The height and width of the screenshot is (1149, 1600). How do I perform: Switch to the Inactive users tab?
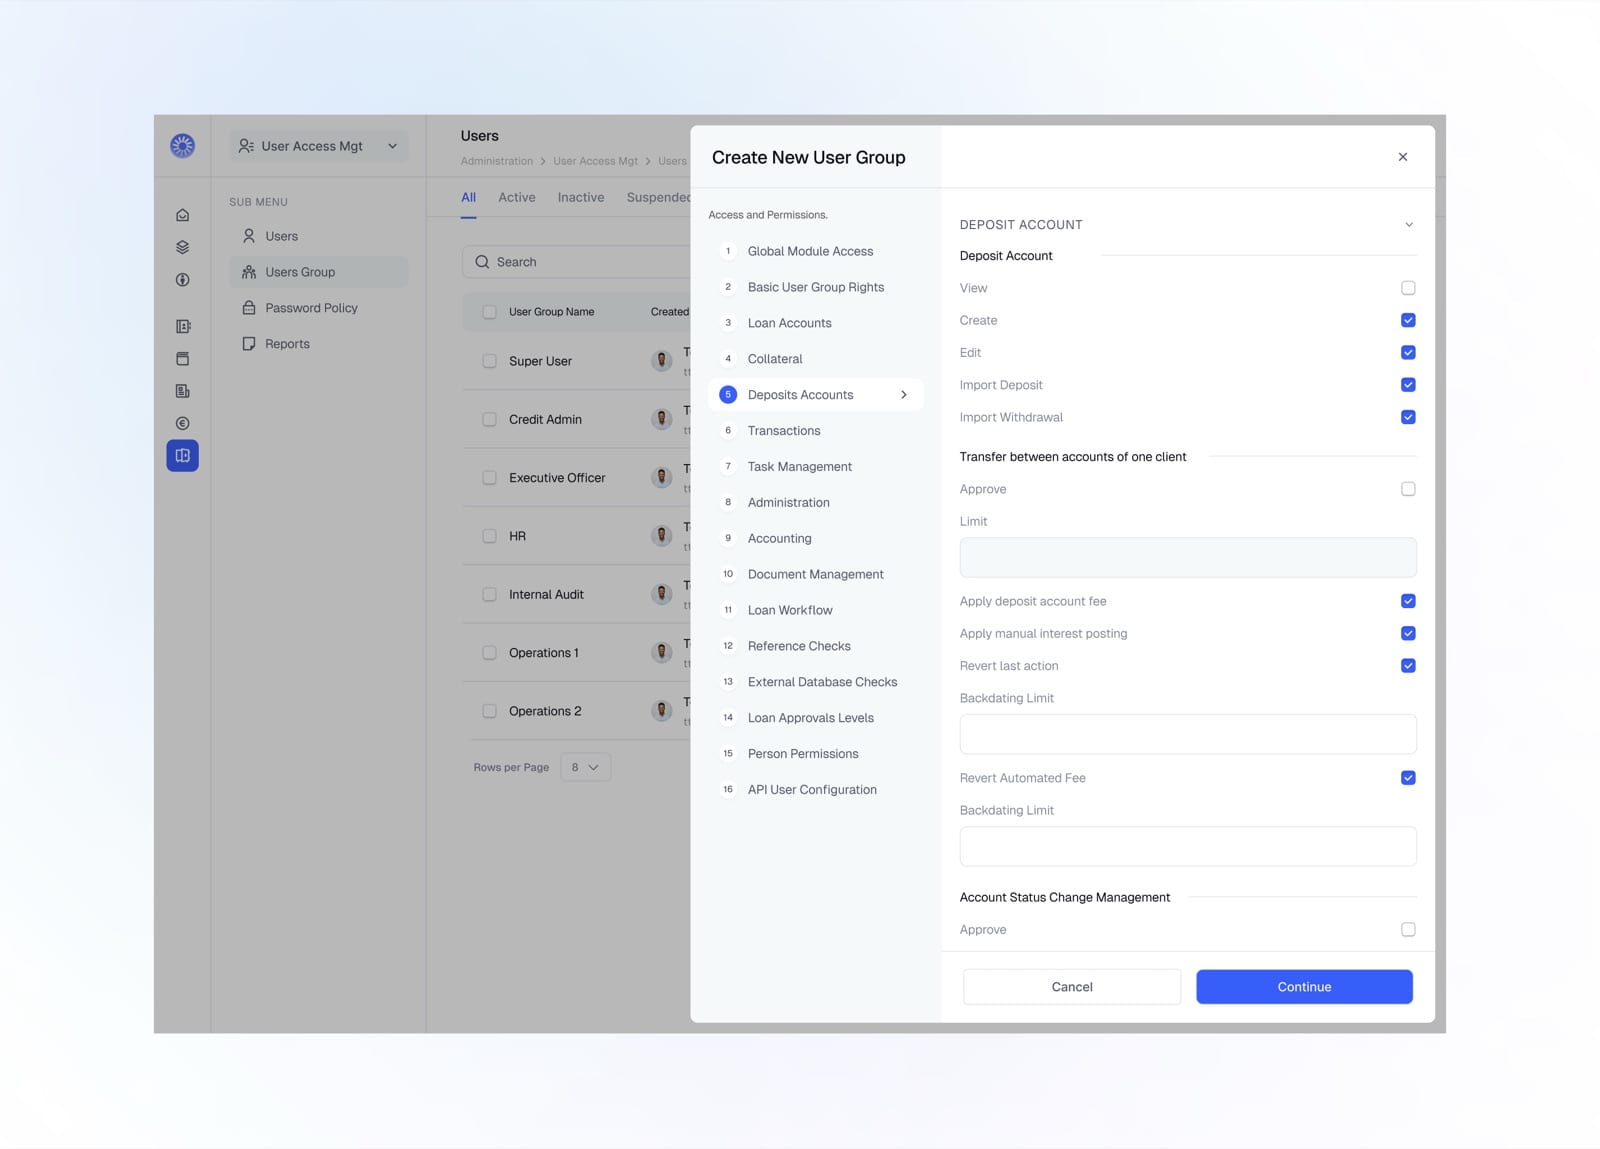(581, 197)
